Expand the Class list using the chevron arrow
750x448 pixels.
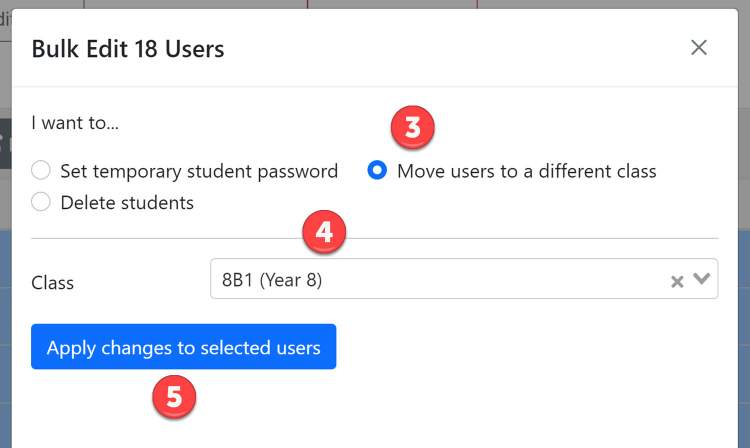(701, 278)
